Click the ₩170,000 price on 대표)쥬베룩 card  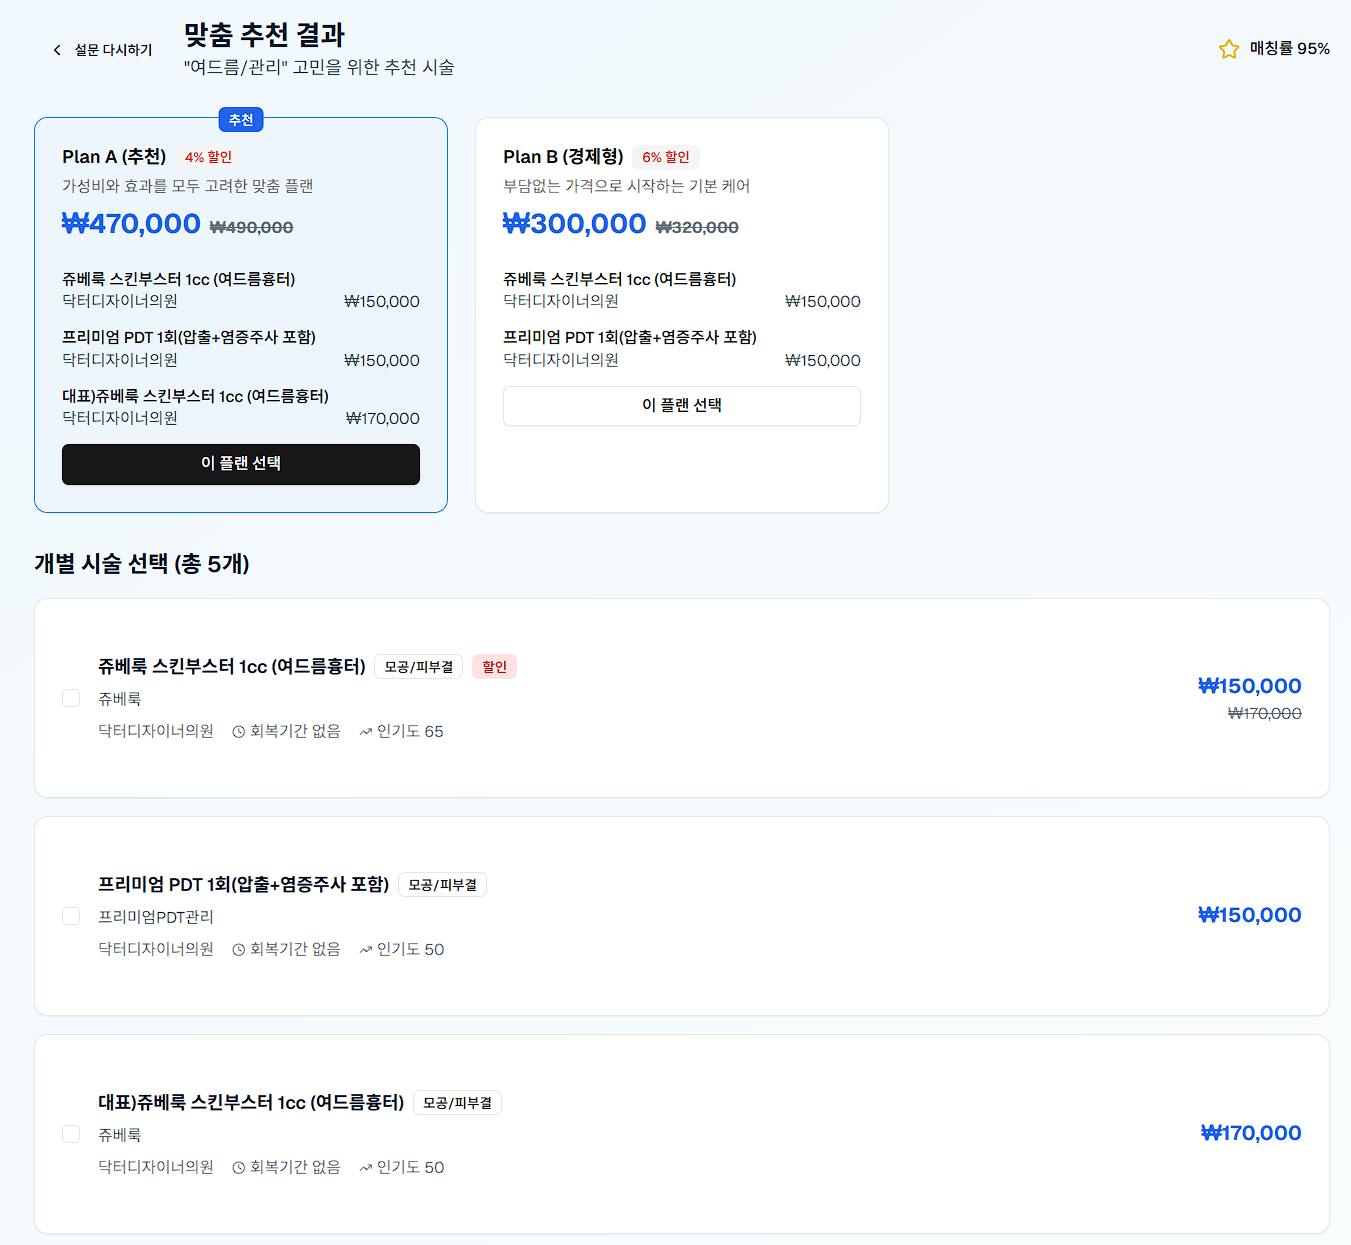1251,1133
